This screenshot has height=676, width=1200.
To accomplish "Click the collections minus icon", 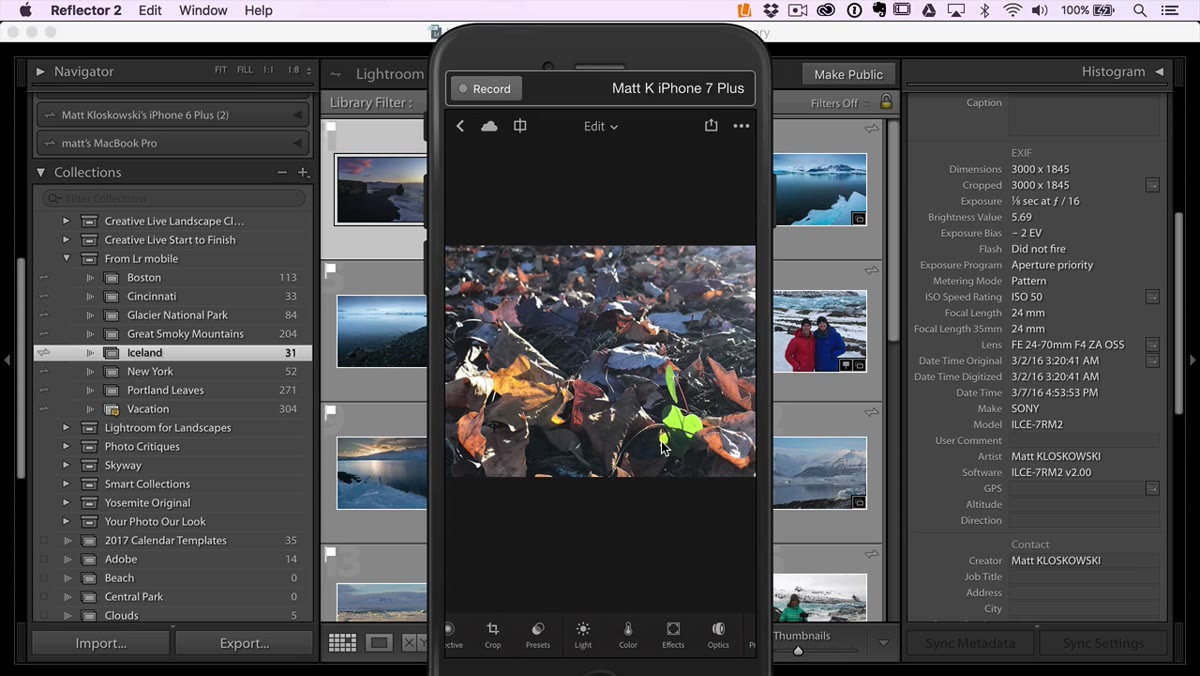I will pos(282,172).
